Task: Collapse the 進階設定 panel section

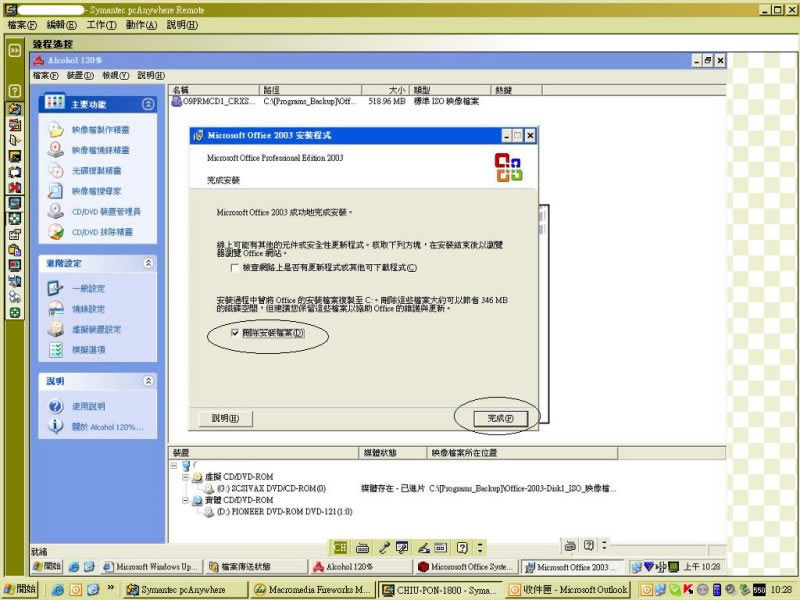Action: (x=148, y=263)
